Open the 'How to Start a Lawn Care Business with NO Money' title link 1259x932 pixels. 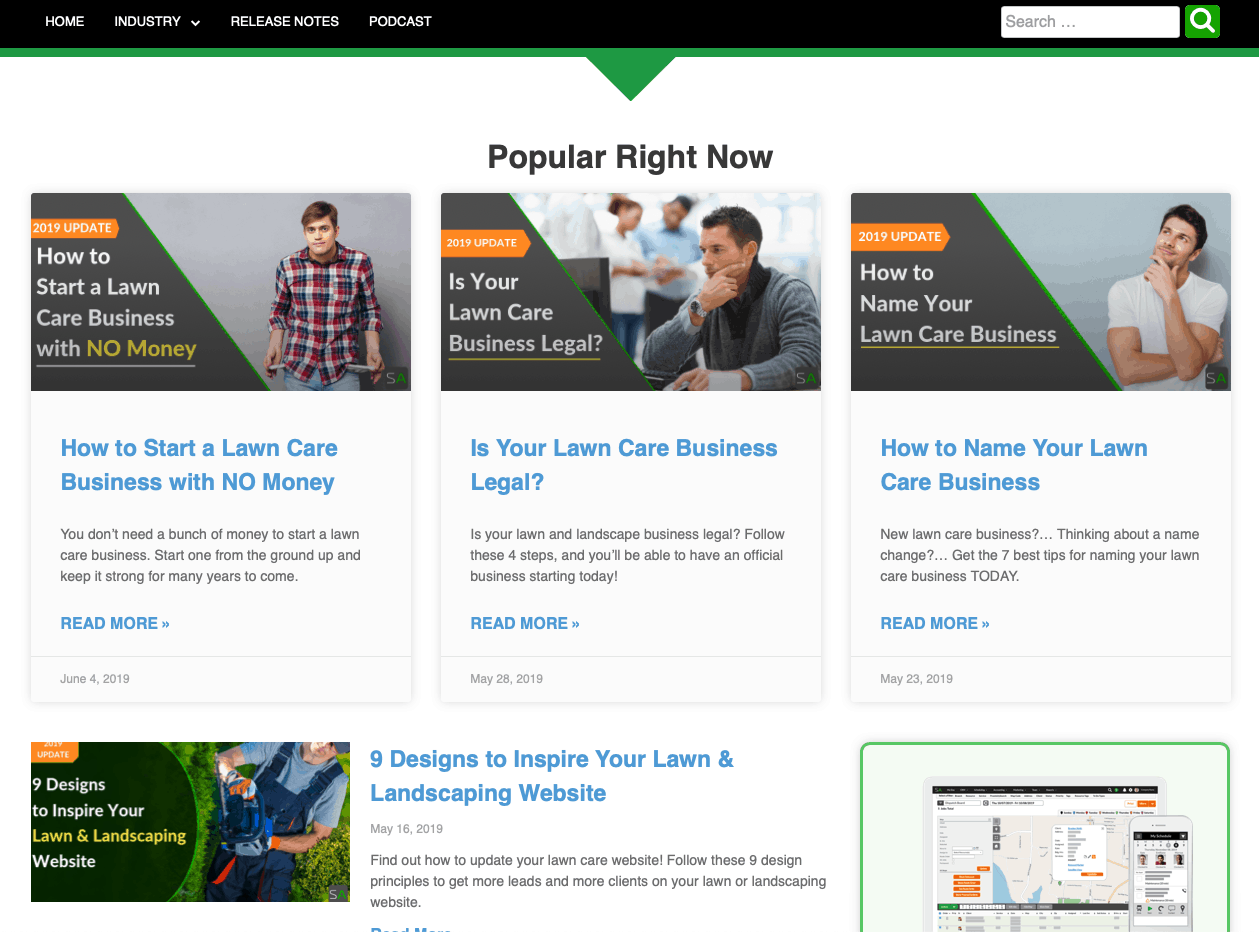(x=199, y=465)
